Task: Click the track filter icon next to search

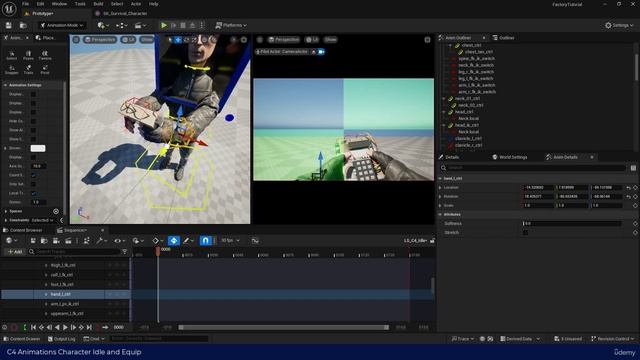Action: click(125, 252)
